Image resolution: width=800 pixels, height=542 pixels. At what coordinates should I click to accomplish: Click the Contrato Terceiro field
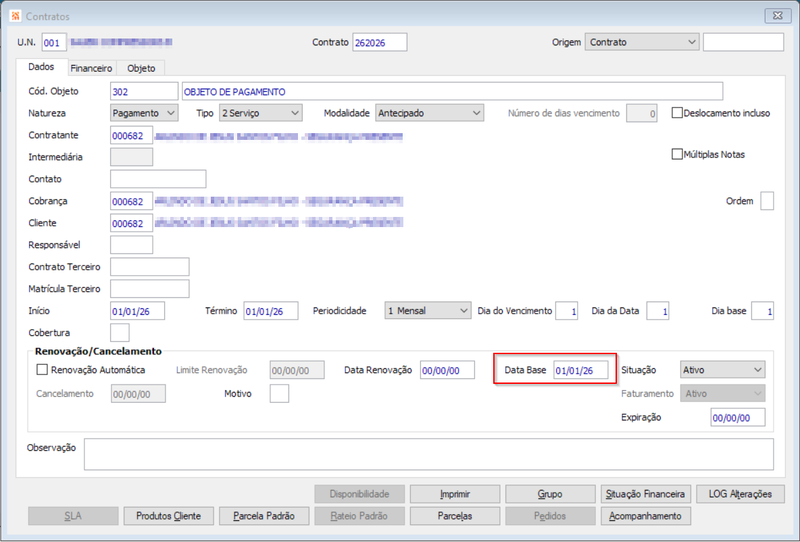pos(149,267)
